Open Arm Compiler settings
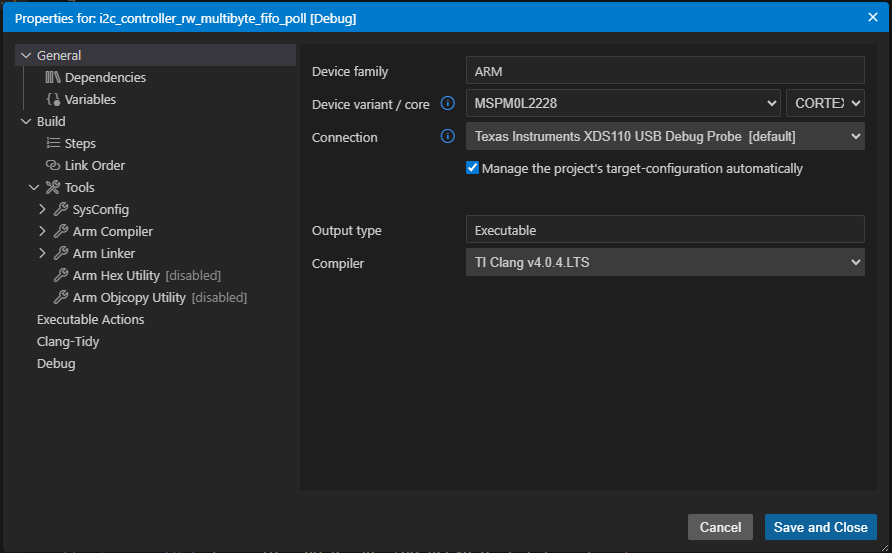This screenshot has width=892, height=553. (113, 232)
